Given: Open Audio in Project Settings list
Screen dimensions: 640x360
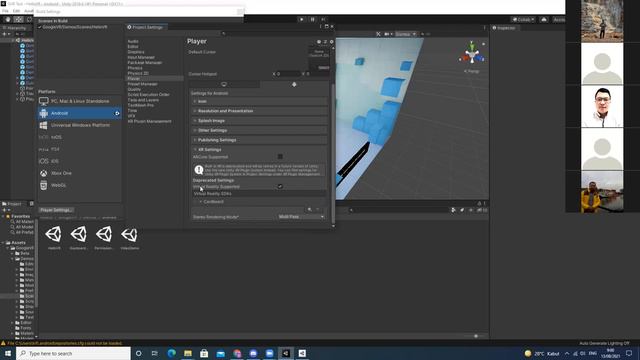Looking at the screenshot, I should (133, 41).
